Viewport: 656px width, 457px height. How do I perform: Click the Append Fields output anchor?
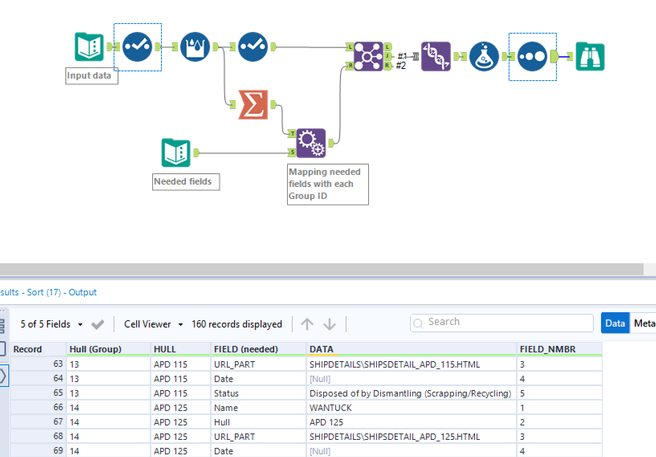click(x=331, y=144)
